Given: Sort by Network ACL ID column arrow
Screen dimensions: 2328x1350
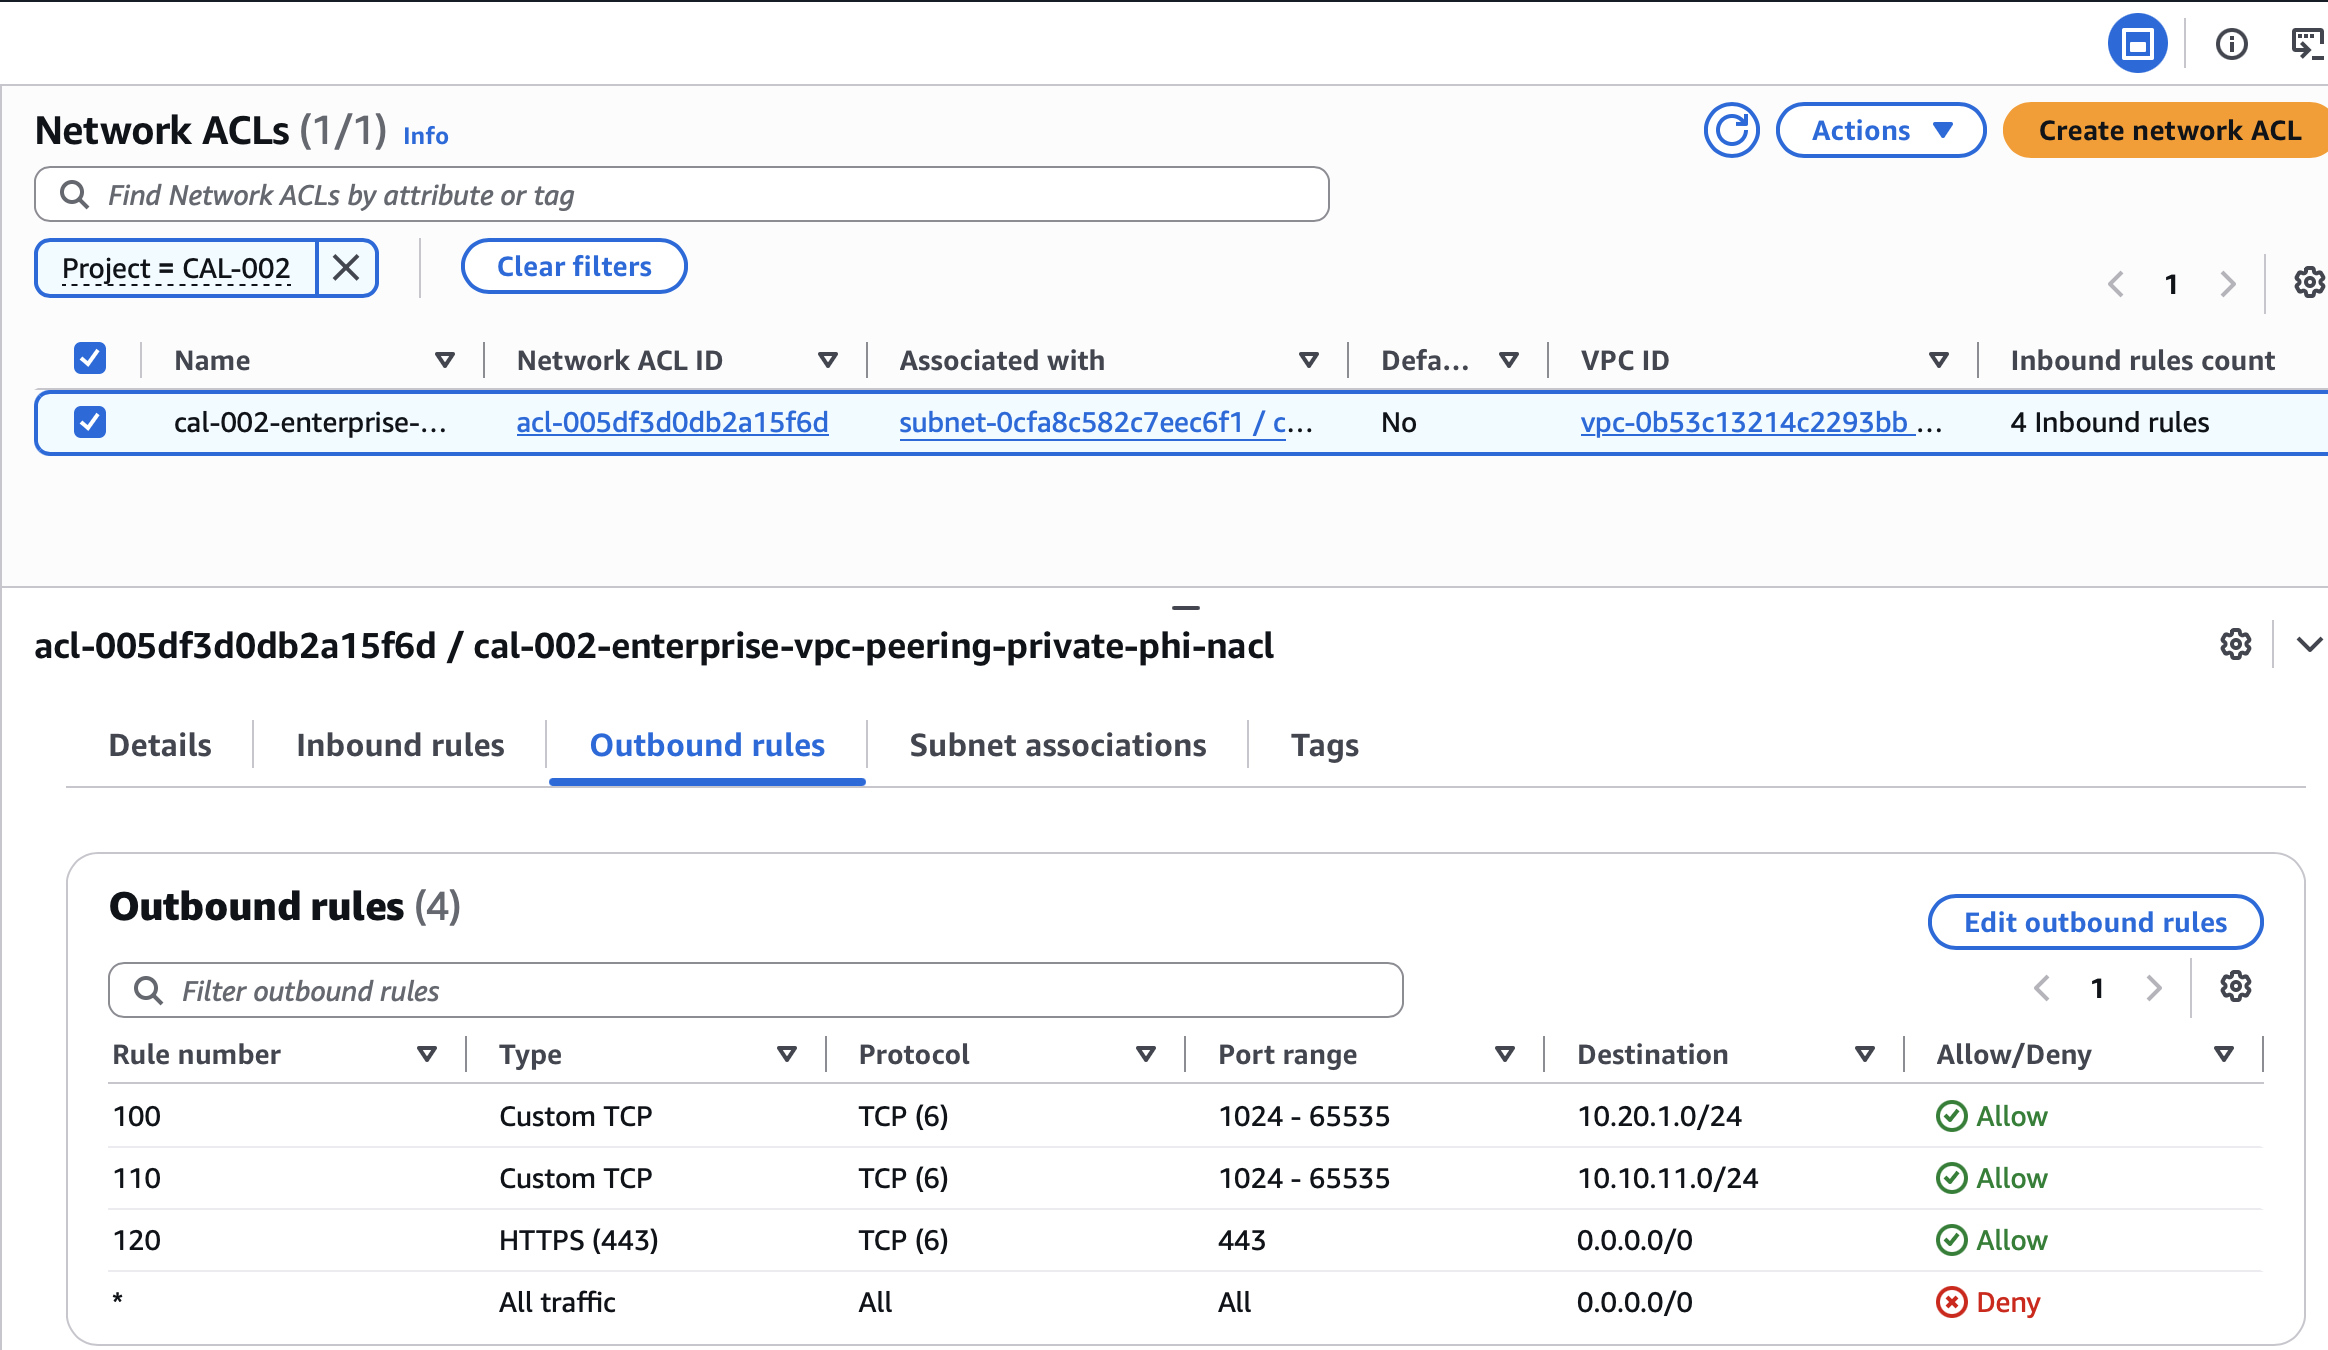Looking at the screenshot, I should tap(827, 360).
